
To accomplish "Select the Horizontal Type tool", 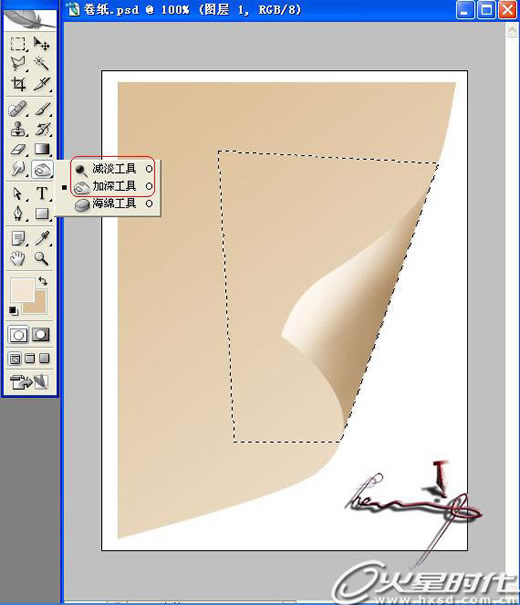I will coord(41,193).
